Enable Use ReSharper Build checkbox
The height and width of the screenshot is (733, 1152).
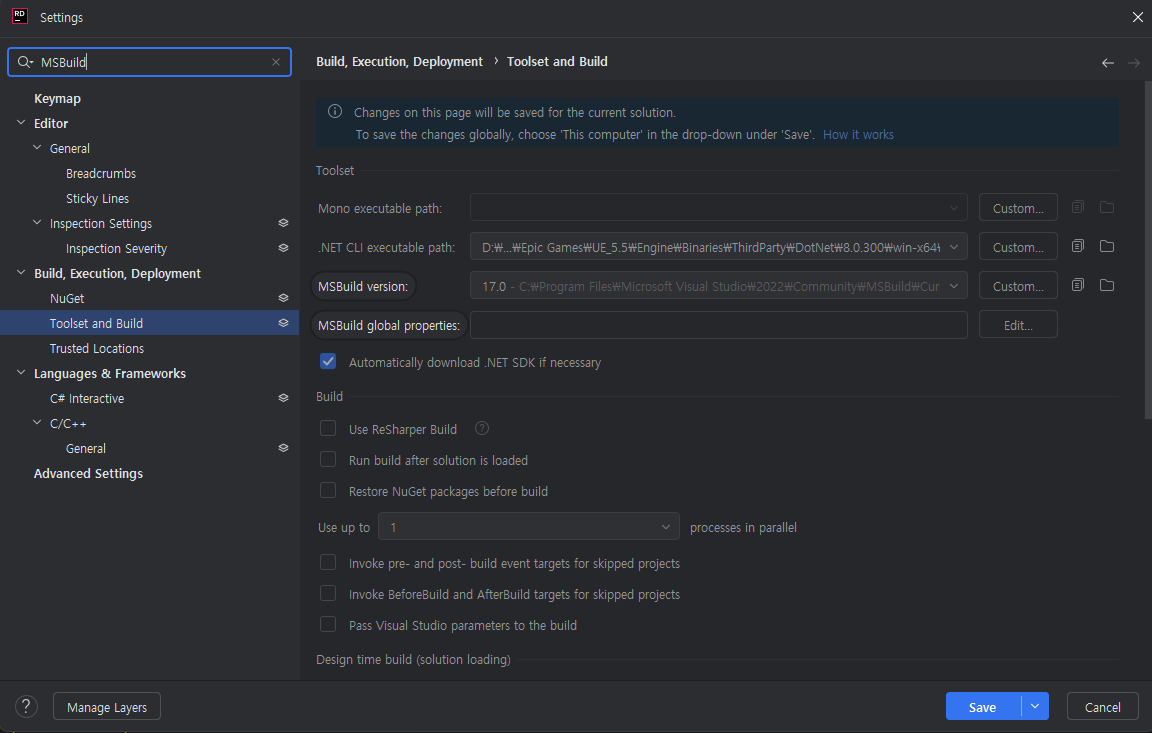click(328, 428)
